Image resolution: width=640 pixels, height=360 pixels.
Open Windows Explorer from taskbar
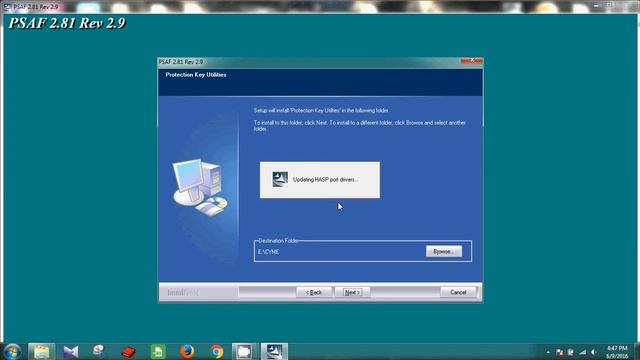[x=42, y=351]
